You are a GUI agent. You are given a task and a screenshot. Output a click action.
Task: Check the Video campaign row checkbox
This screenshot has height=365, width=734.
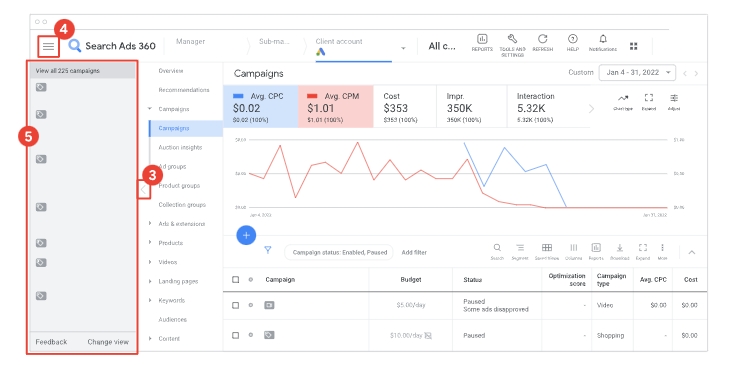[x=235, y=305]
